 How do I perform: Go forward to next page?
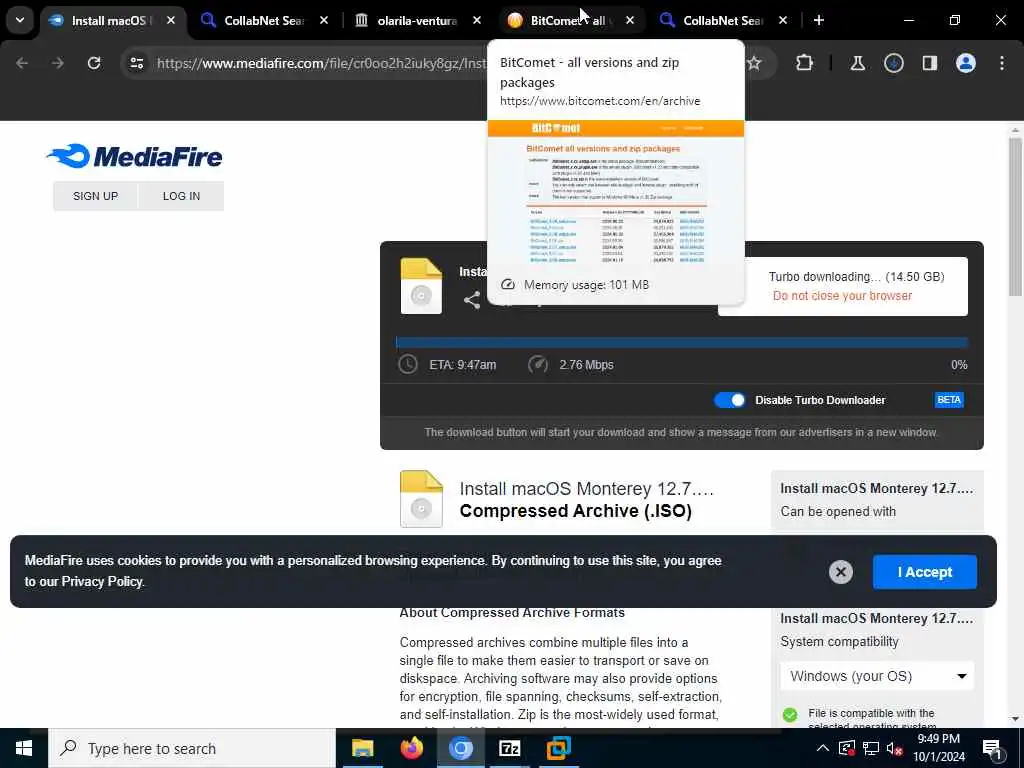coord(57,63)
